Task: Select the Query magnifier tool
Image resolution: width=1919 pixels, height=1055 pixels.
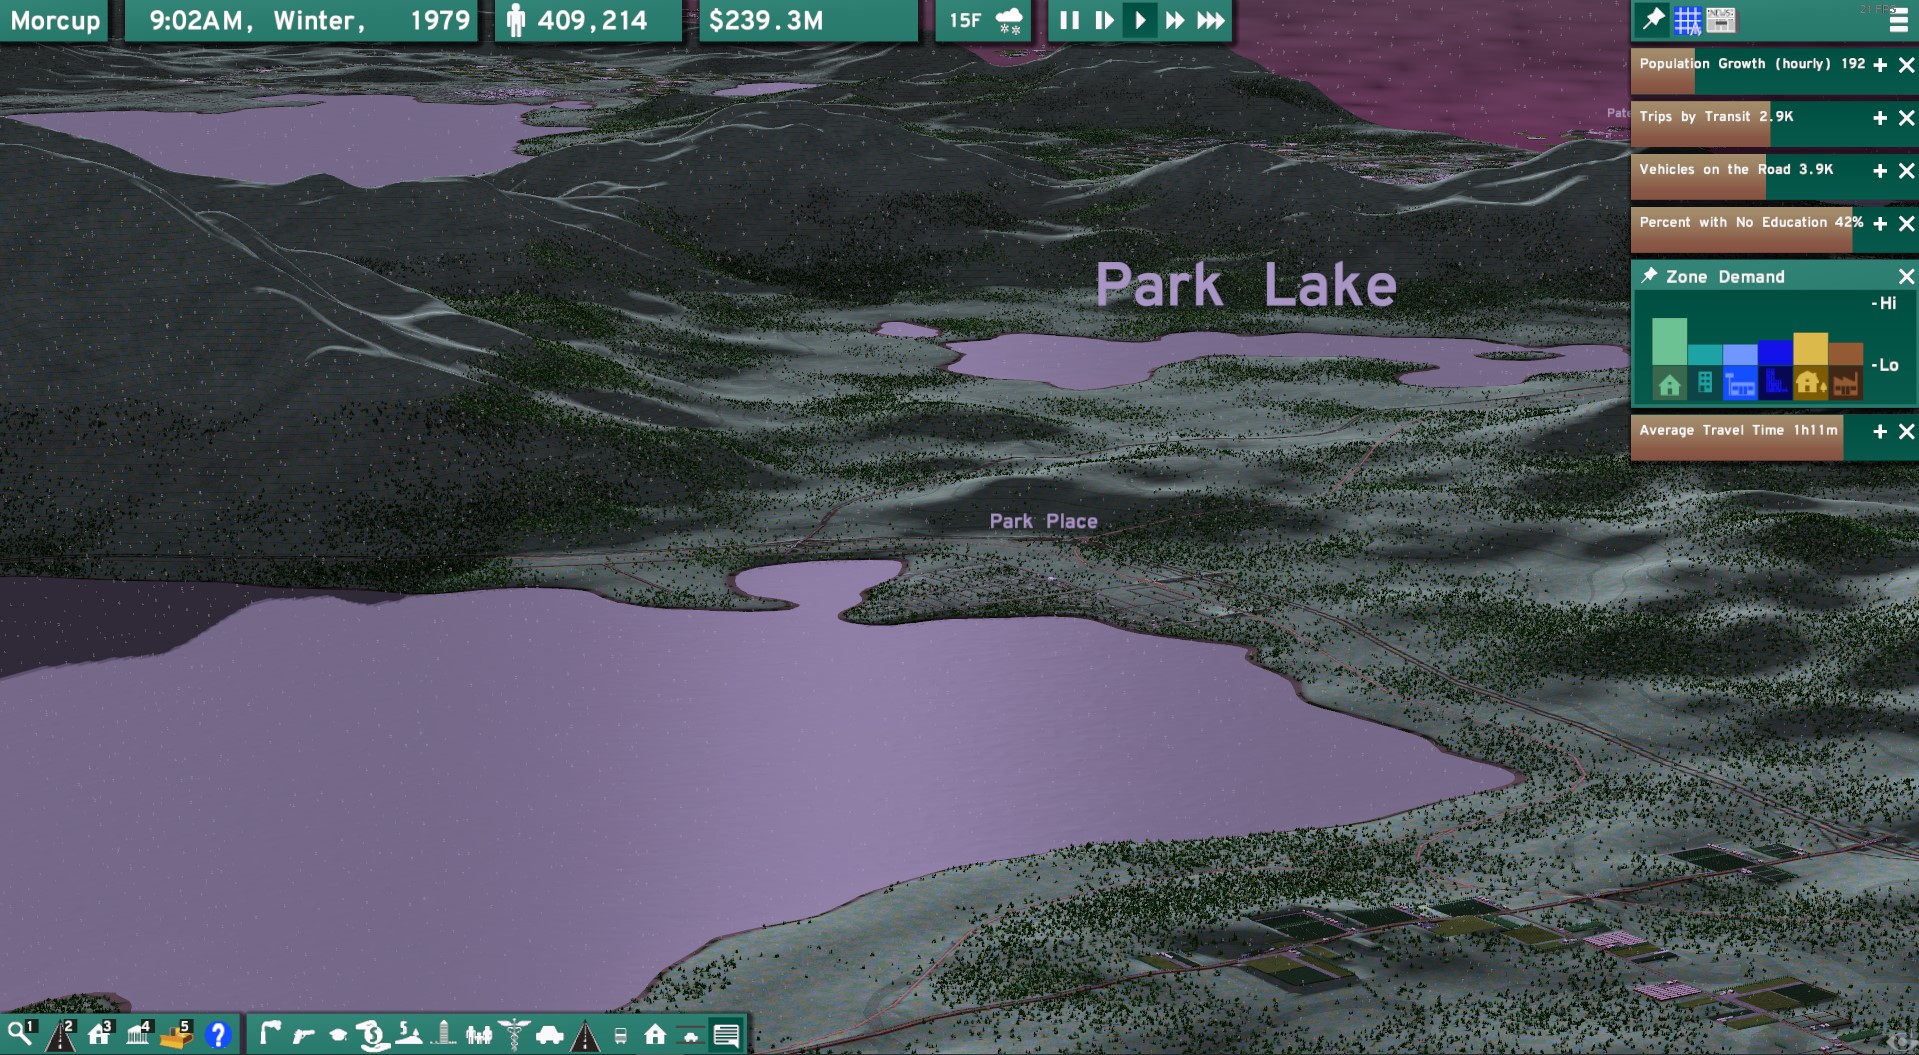Action: coord(20,1034)
